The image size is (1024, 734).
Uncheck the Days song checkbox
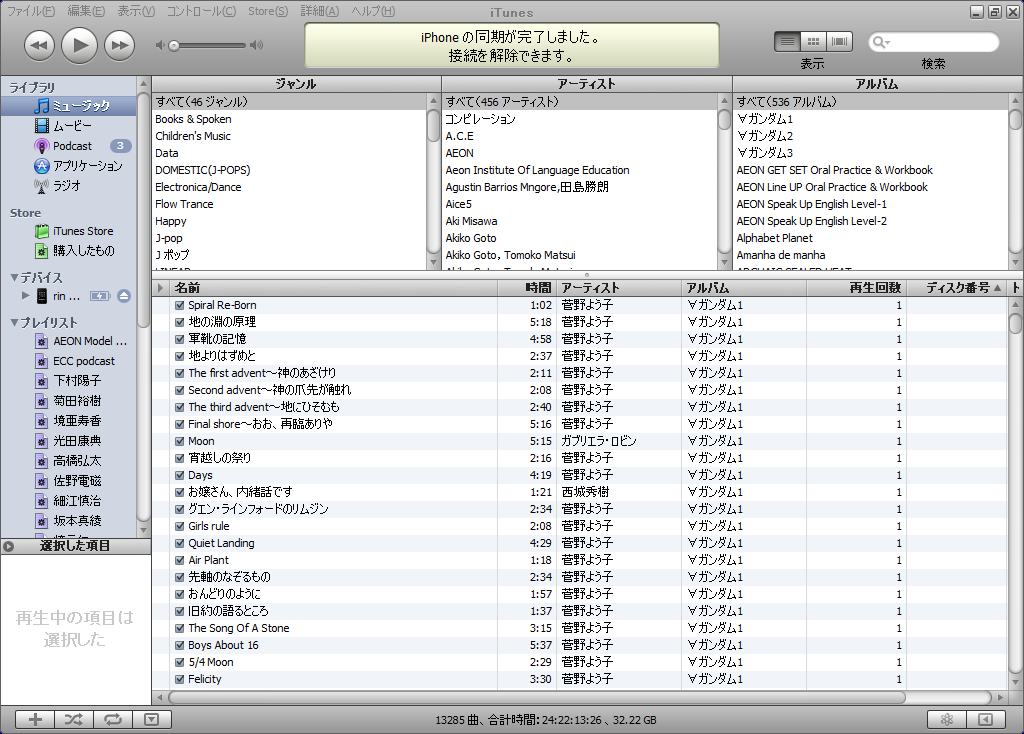pos(180,475)
